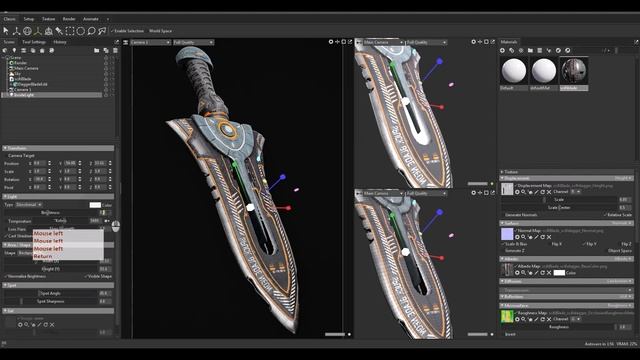This screenshot has height=360, width=640.
Task: Maximize the Camera 1 viewport
Action: click(344, 42)
